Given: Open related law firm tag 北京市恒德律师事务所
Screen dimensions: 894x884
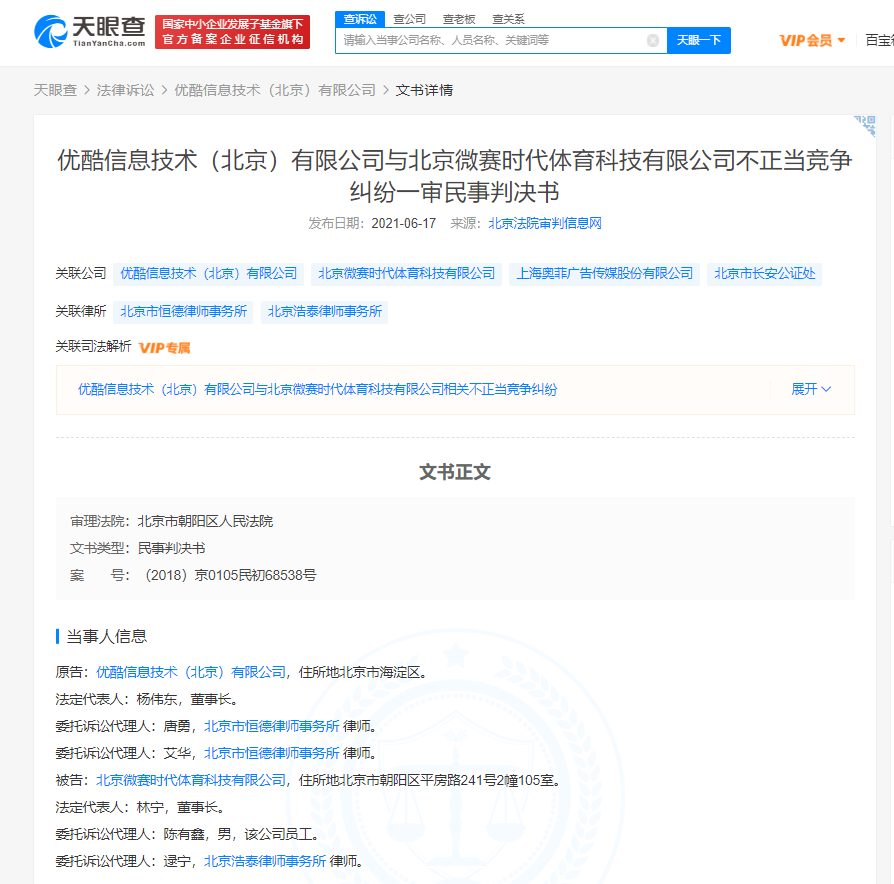Looking at the screenshot, I should coord(183,312).
